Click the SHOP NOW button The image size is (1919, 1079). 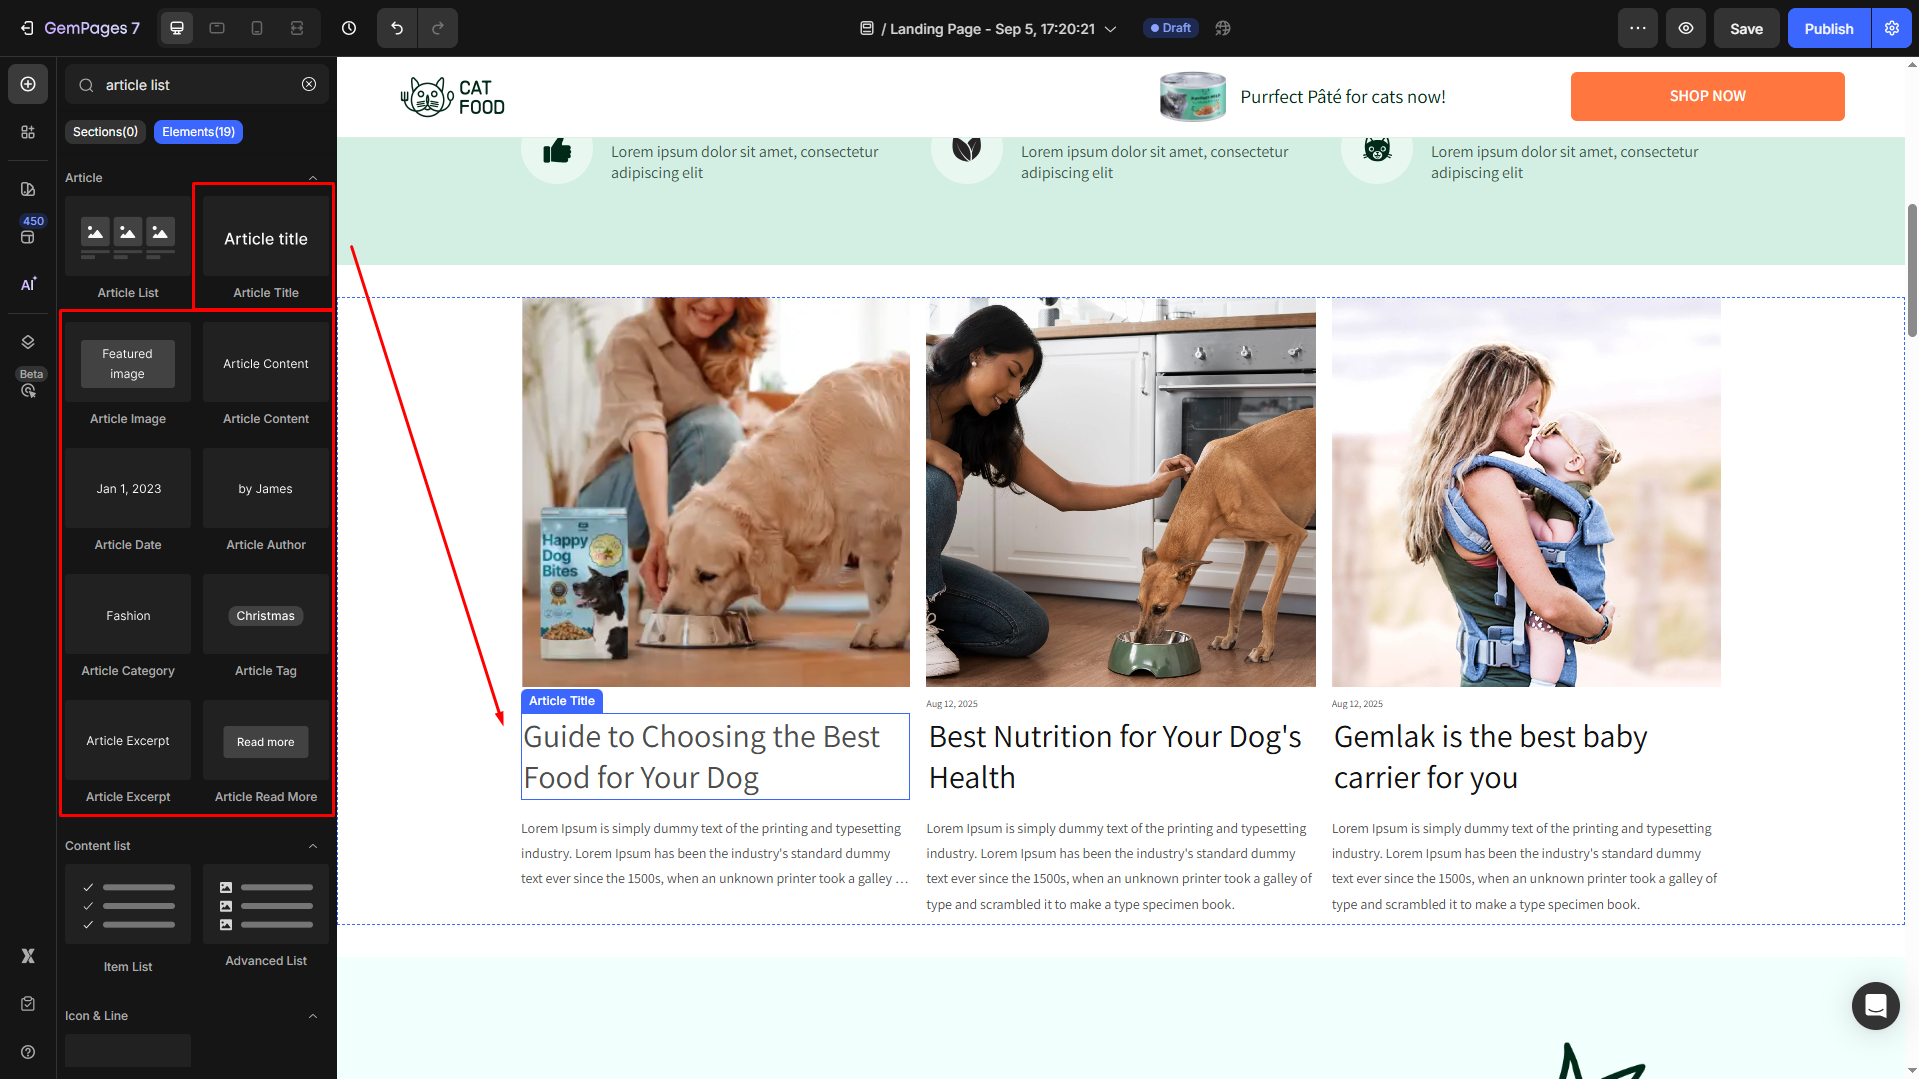pyautogui.click(x=1707, y=96)
